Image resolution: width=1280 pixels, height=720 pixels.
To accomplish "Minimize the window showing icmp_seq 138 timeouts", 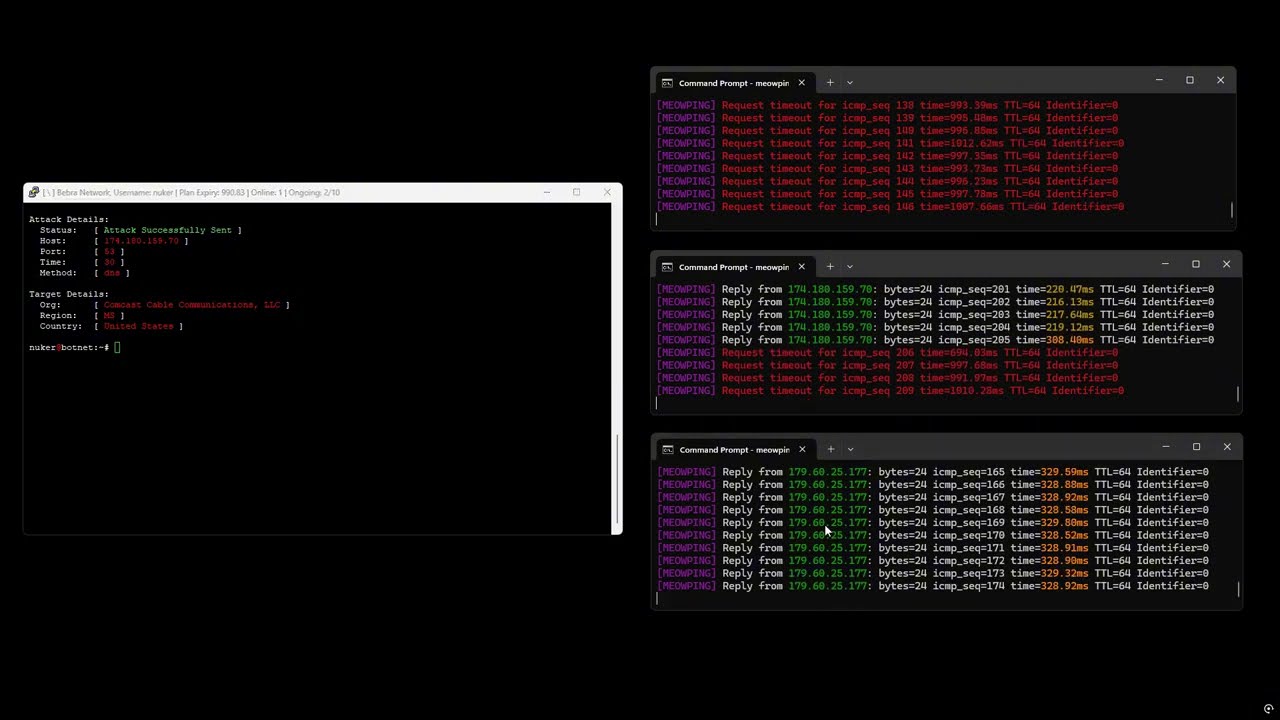I will (1159, 80).
